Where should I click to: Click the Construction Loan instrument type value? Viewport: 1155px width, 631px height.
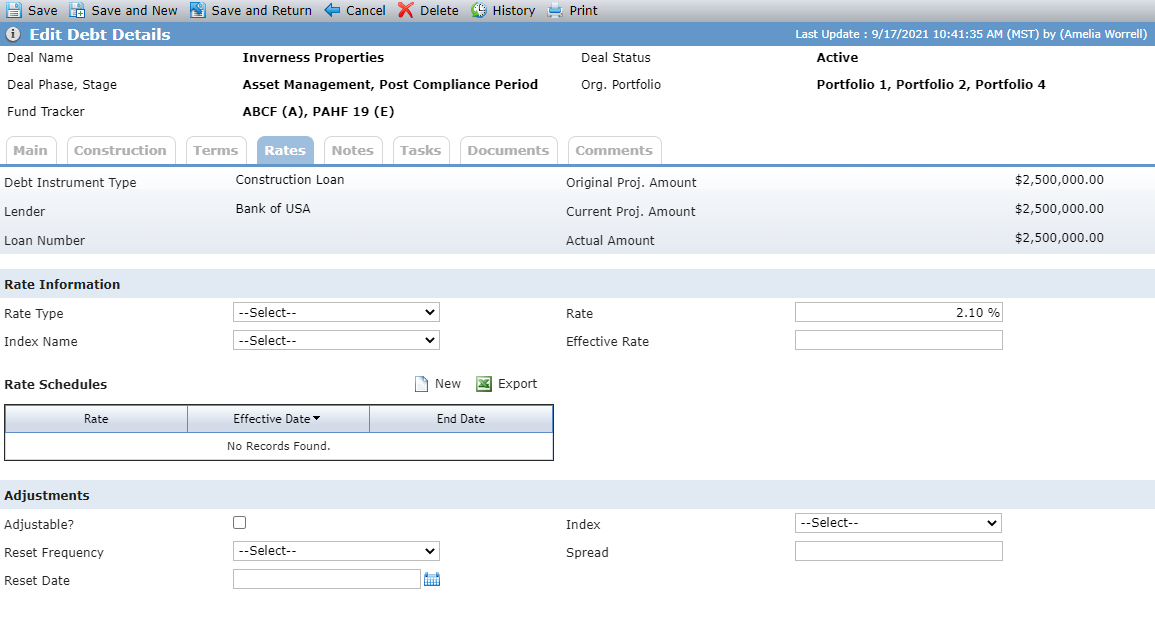[289, 180]
